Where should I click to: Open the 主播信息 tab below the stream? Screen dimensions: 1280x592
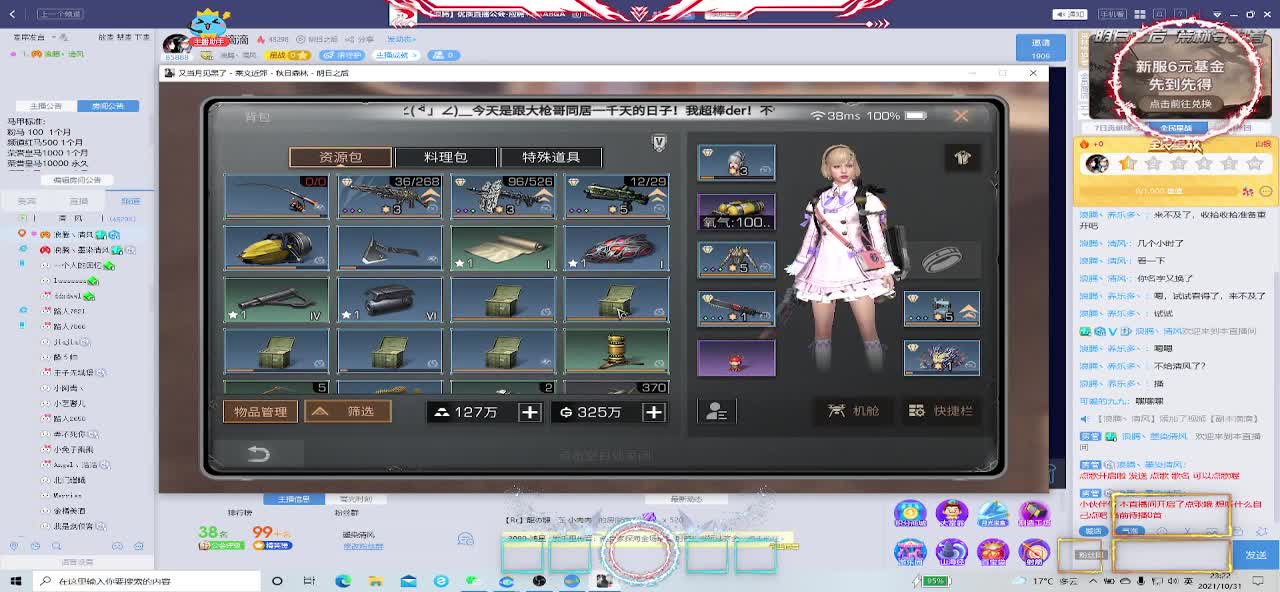coord(293,499)
